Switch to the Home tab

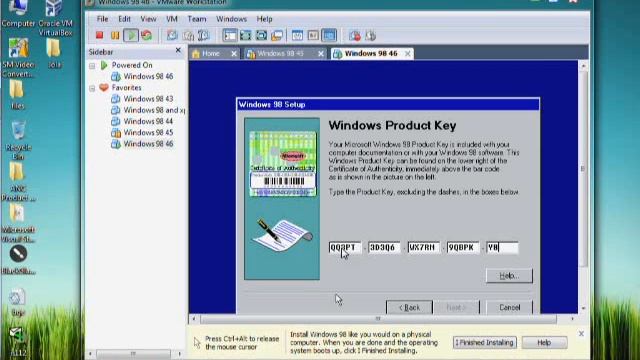click(211, 53)
